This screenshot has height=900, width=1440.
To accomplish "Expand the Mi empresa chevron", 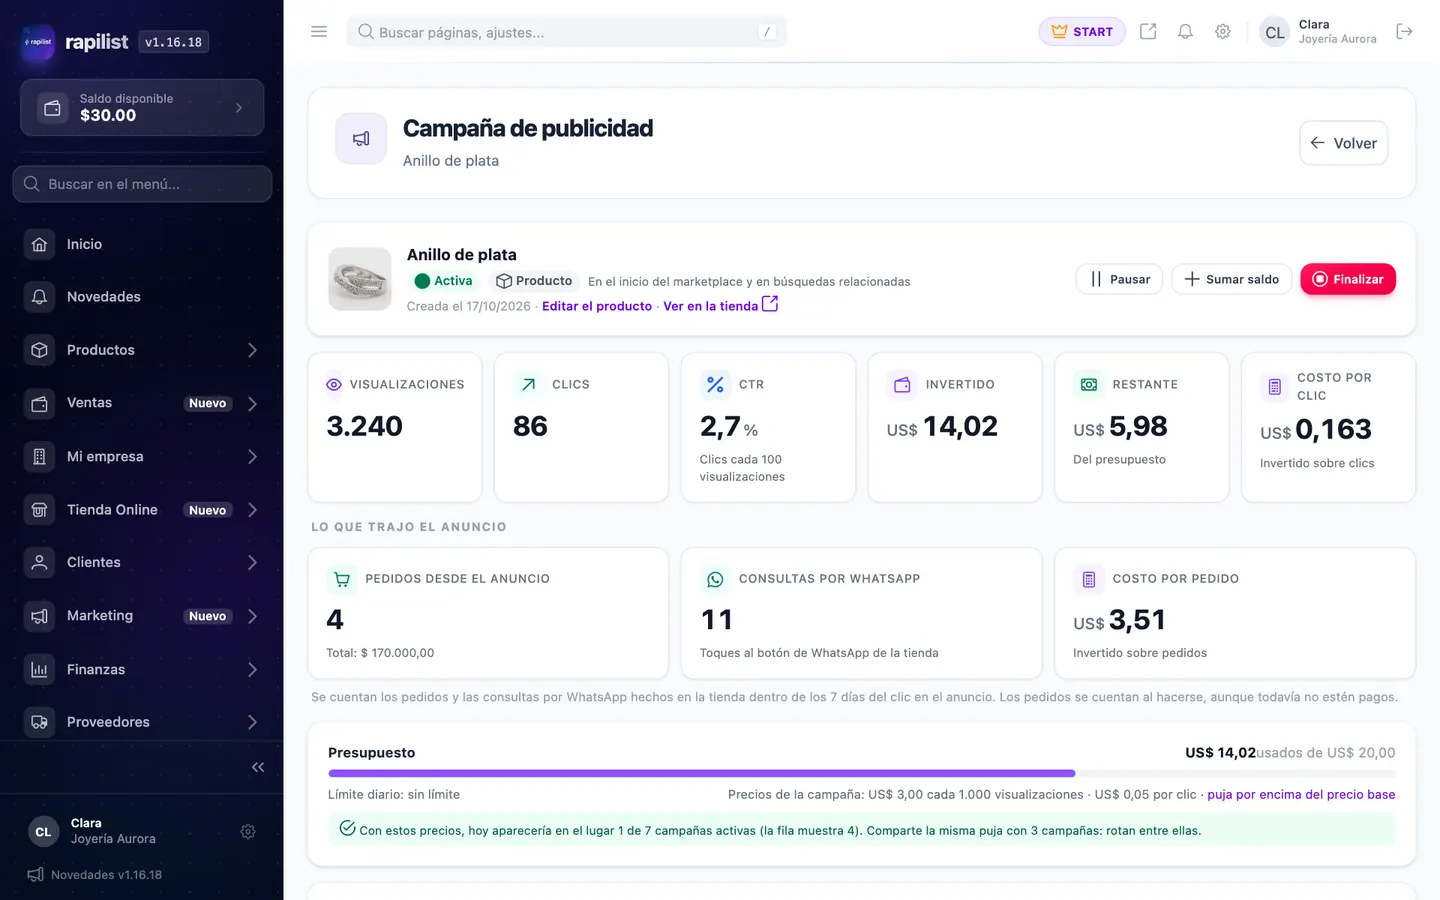I will tap(252, 456).
